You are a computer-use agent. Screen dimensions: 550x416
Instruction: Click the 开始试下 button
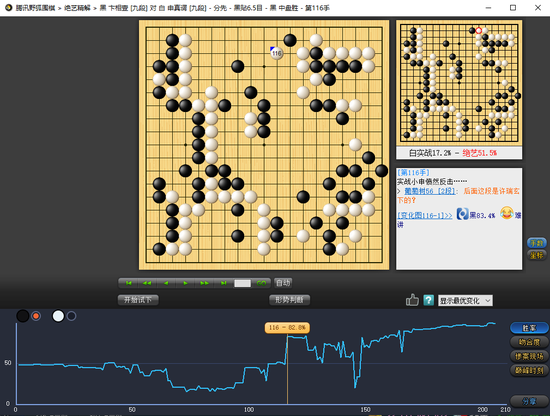coord(138,300)
